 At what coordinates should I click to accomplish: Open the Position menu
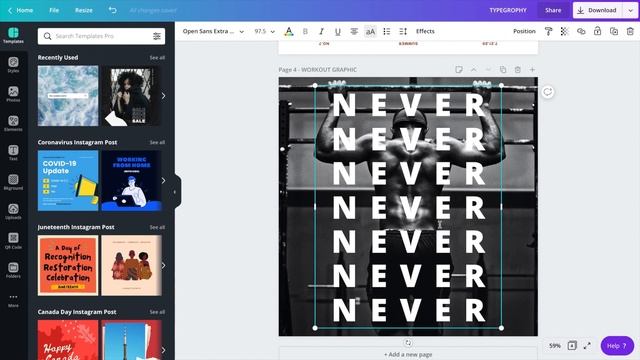524,31
